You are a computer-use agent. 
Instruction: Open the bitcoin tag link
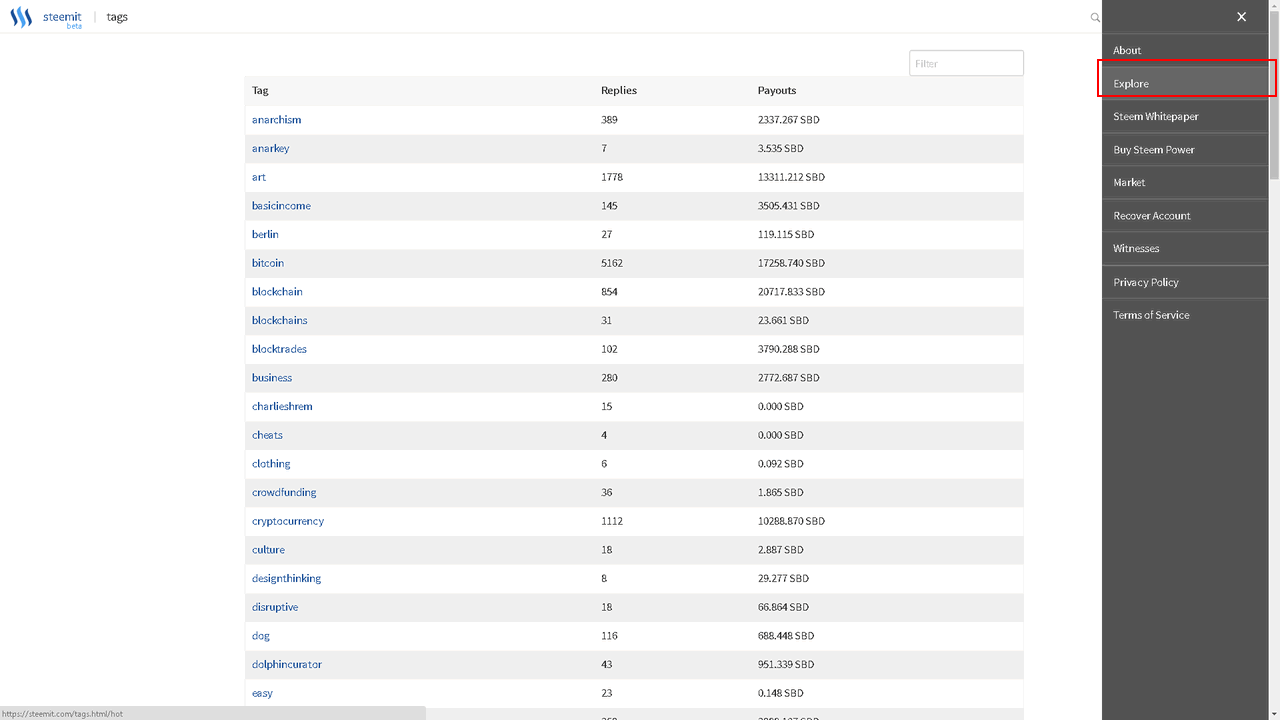tap(268, 263)
